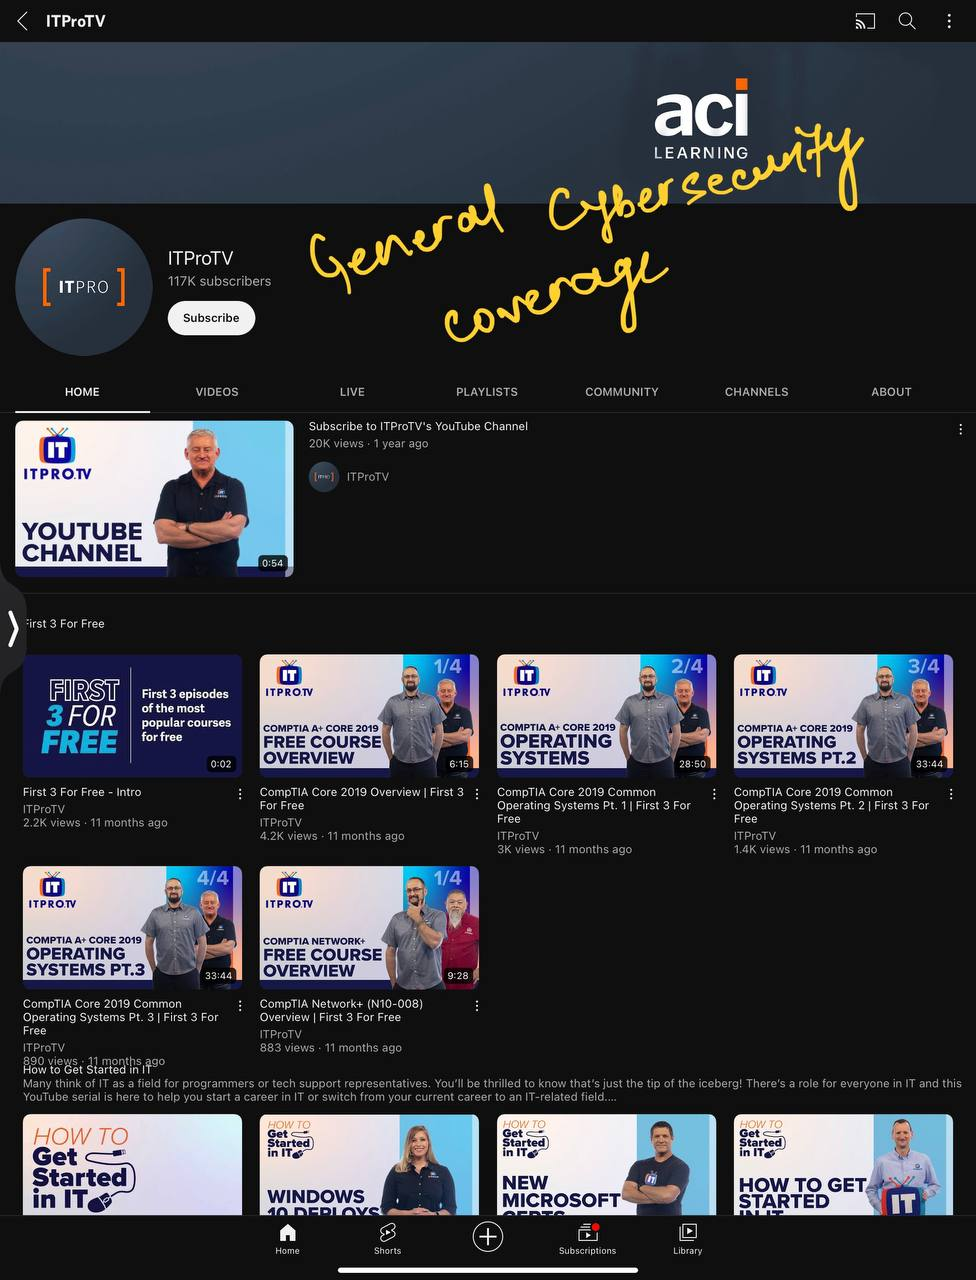Switch to the COMMUNITY tab
This screenshot has height=1280, width=976.
pyautogui.click(x=622, y=392)
